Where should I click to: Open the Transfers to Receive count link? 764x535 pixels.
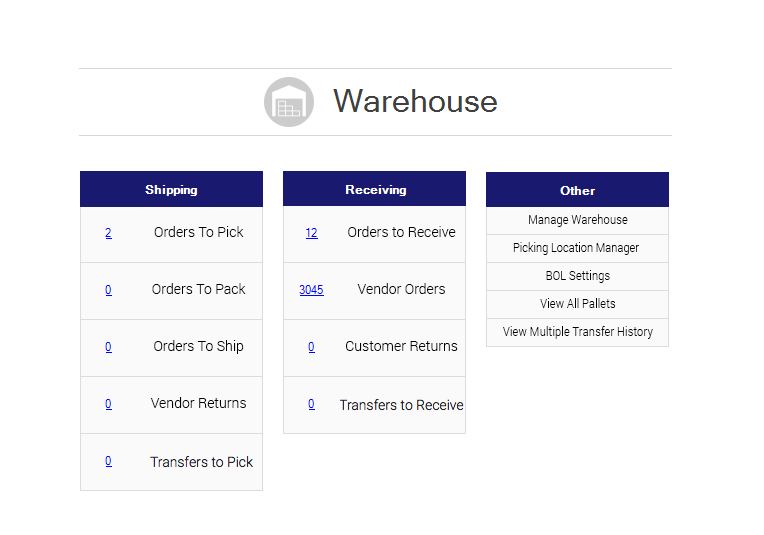point(311,404)
